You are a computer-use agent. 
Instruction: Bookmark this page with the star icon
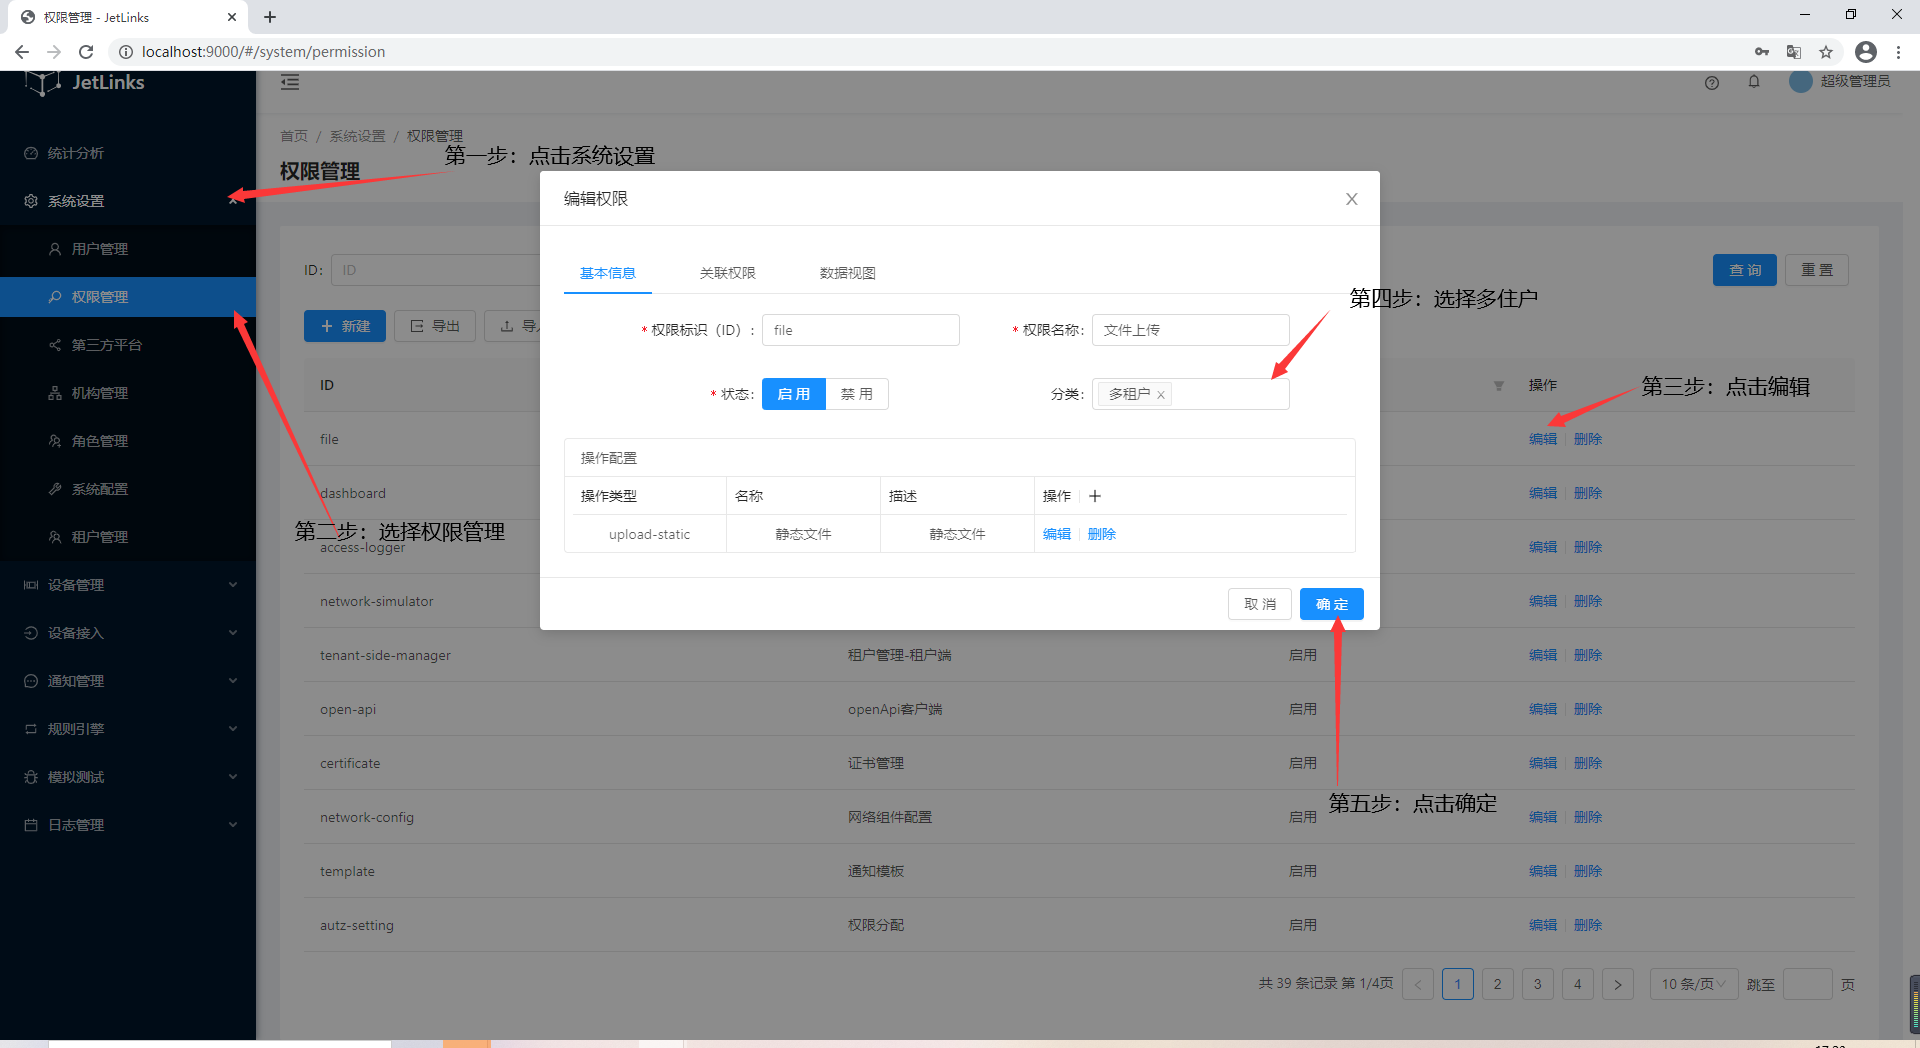(x=1826, y=52)
